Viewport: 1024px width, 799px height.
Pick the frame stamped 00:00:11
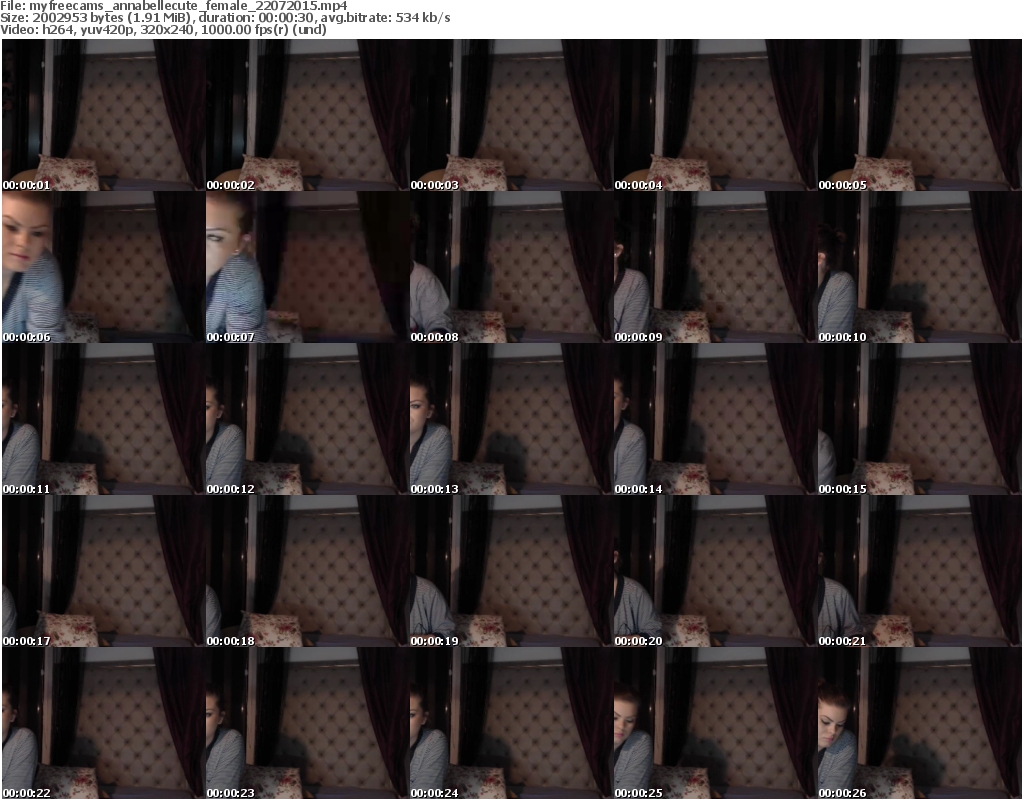(104, 419)
